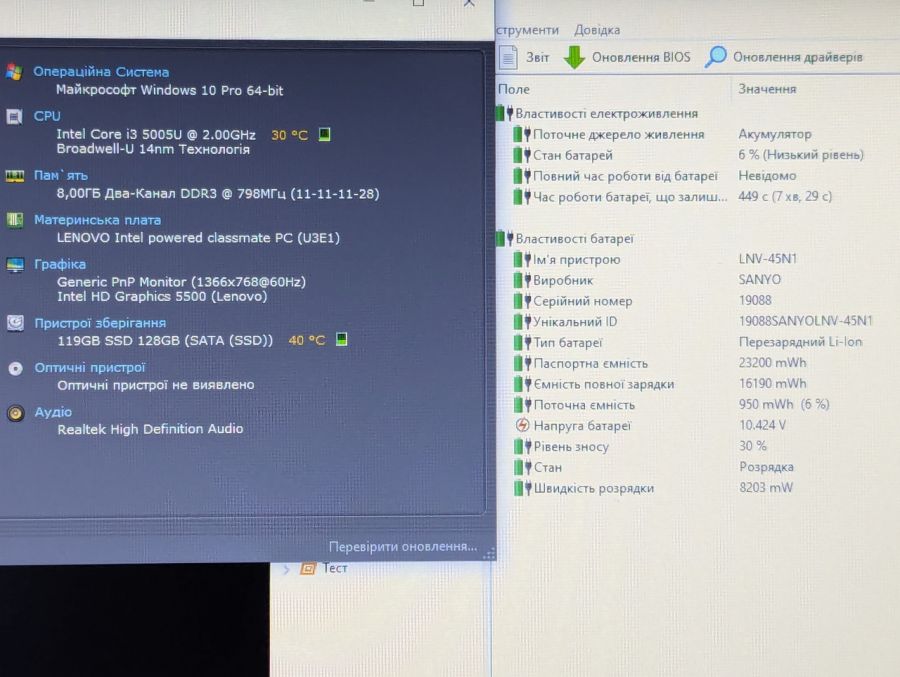Click the Оновлення драйверів toolbar button

coord(784,57)
